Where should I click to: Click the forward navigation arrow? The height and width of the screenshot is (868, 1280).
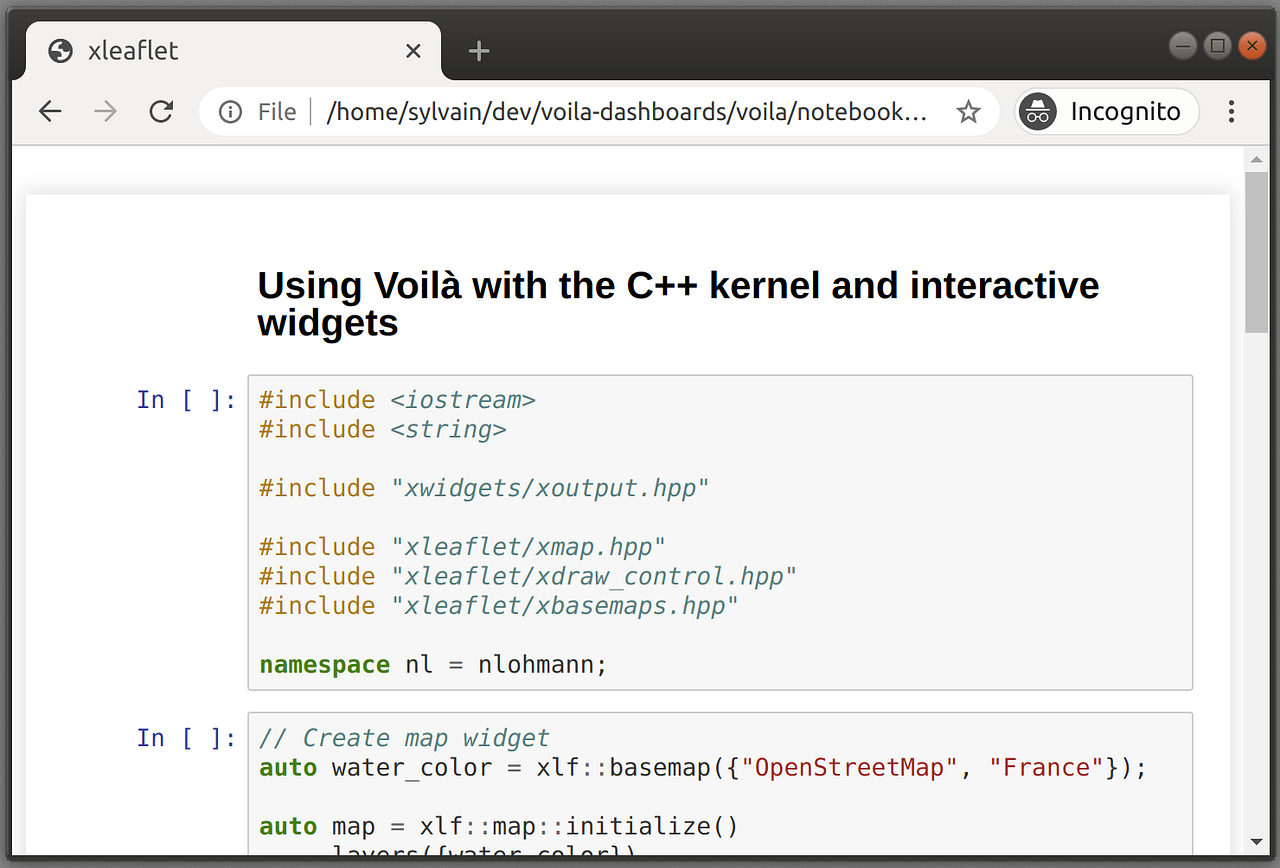(x=105, y=111)
